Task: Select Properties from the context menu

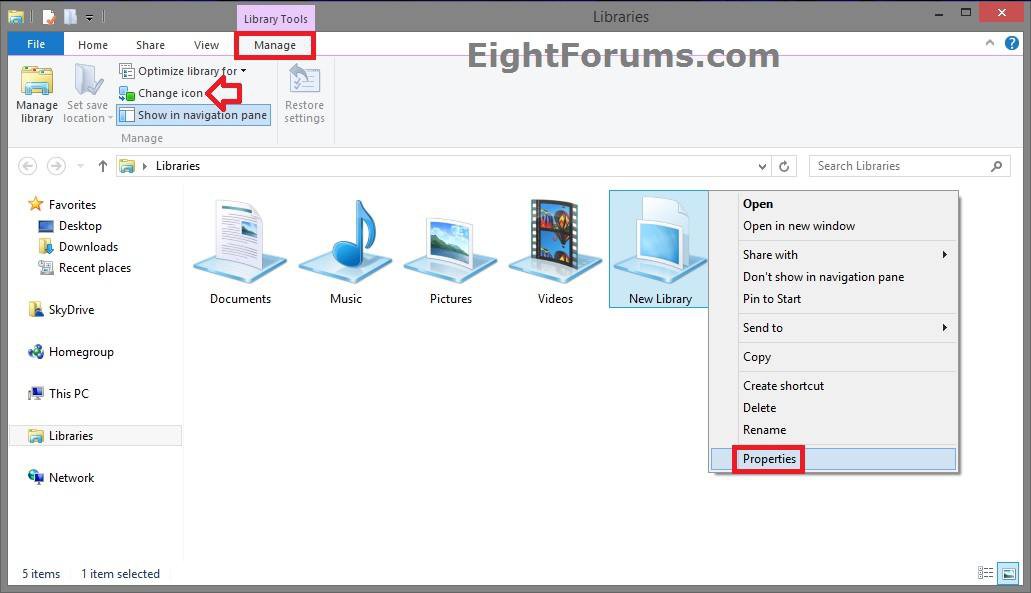Action: (769, 458)
